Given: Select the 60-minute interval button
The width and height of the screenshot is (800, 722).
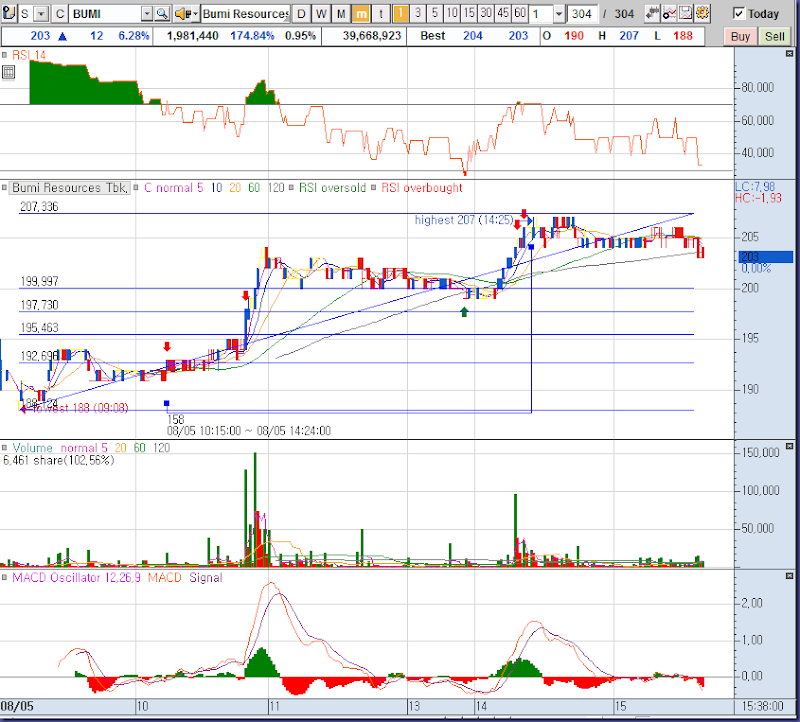Looking at the screenshot, I should [x=520, y=13].
